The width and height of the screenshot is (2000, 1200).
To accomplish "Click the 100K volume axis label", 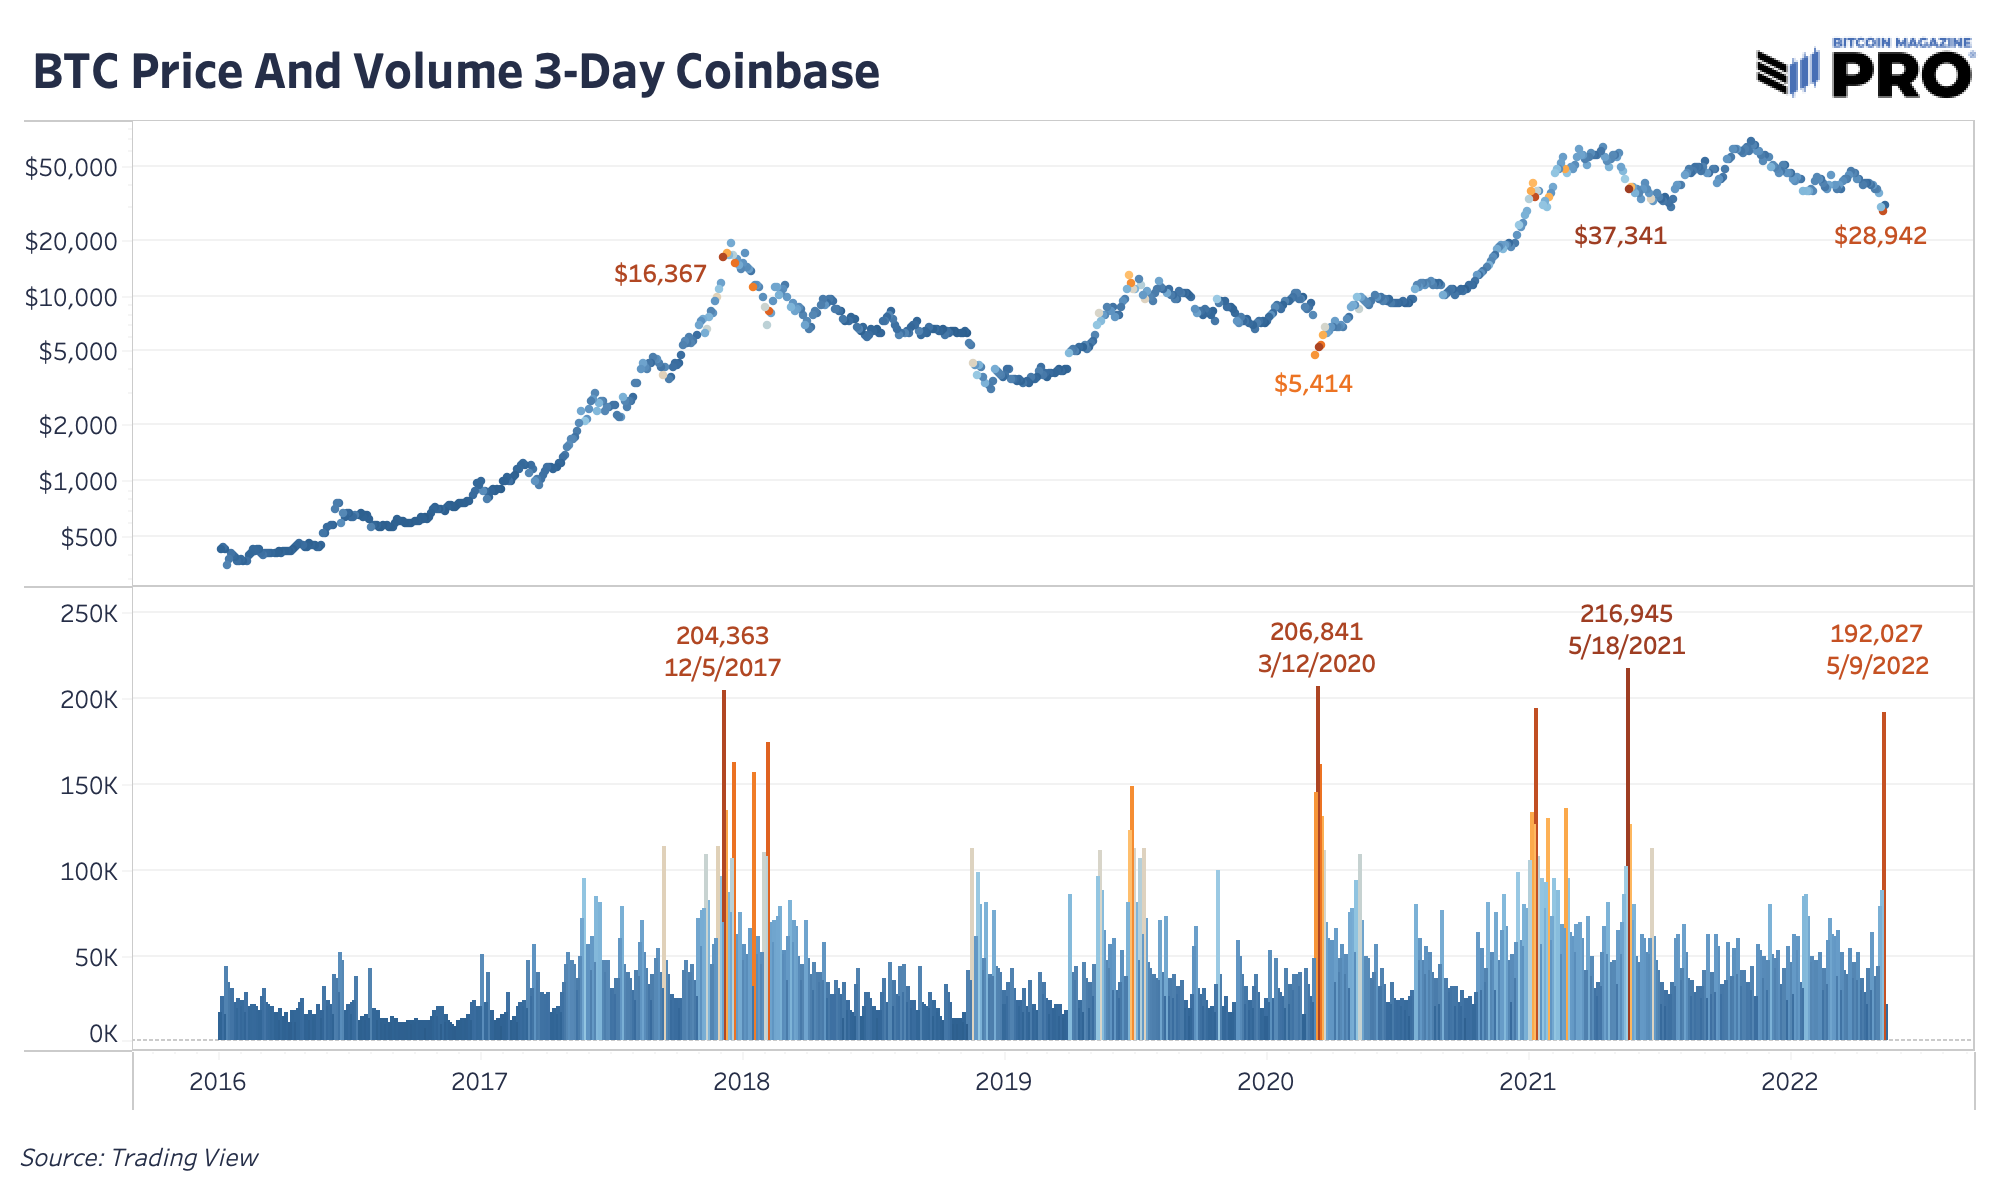I will [89, 872].
